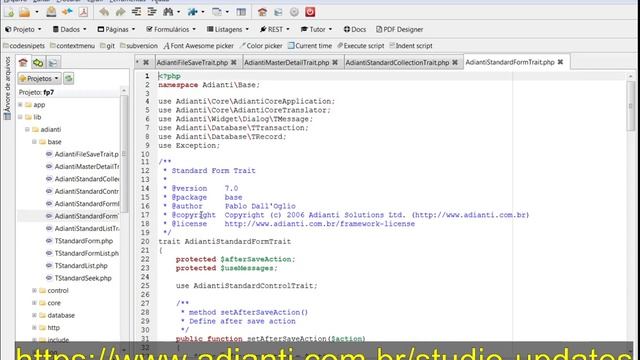Open the REST menu
This screenshot has height=360, width=640.
click(x=275, y=29)
